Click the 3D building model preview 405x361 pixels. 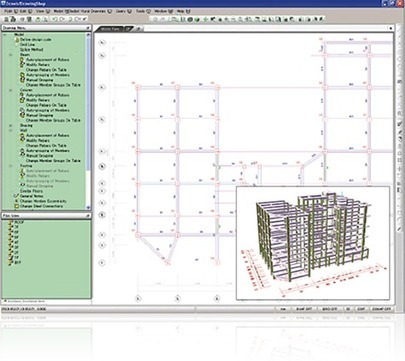(x=313, y=243)
